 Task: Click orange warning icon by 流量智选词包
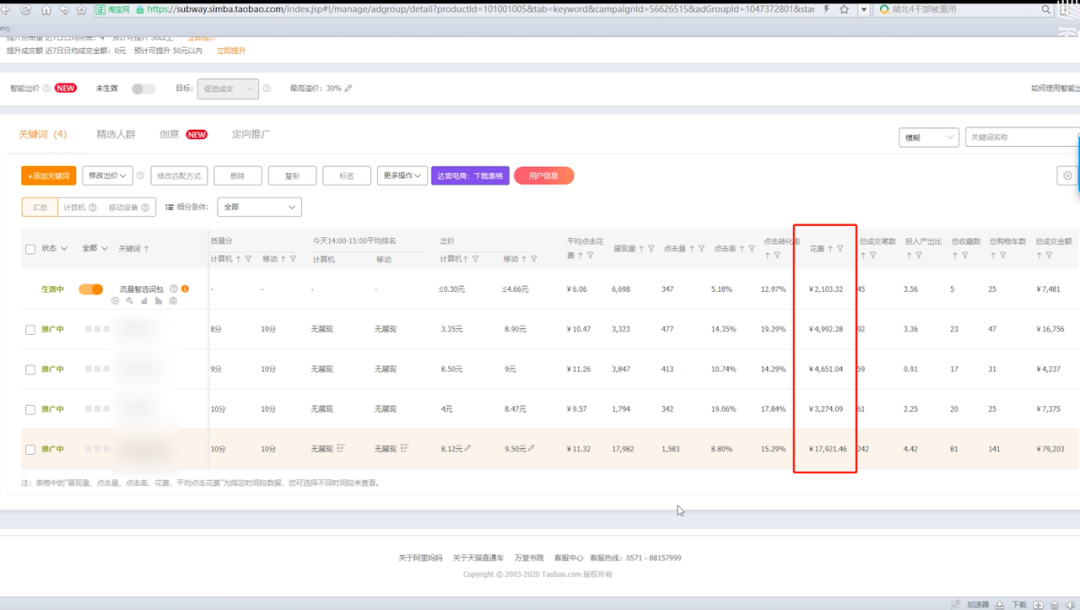[x=185, y=288]
